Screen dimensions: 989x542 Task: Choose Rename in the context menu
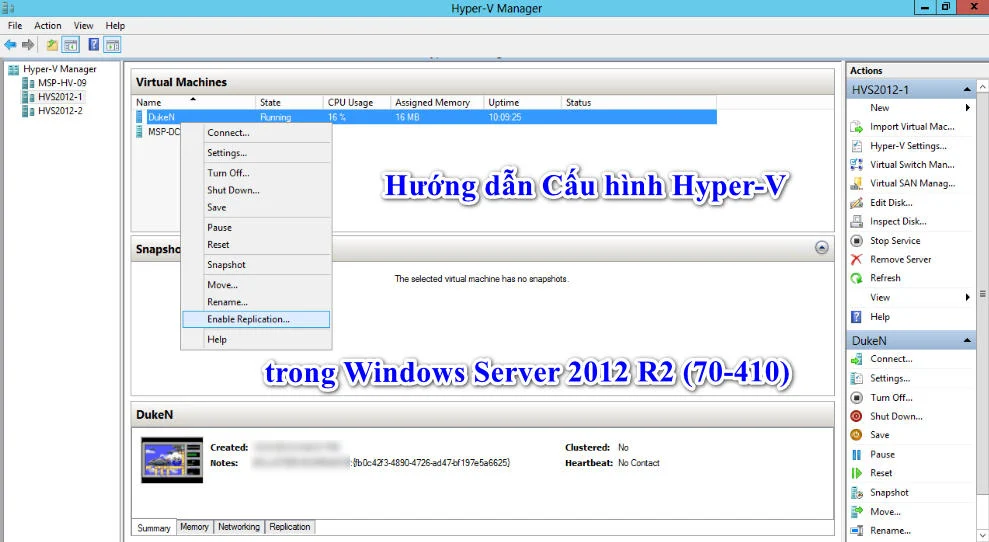tap(256, 302)
